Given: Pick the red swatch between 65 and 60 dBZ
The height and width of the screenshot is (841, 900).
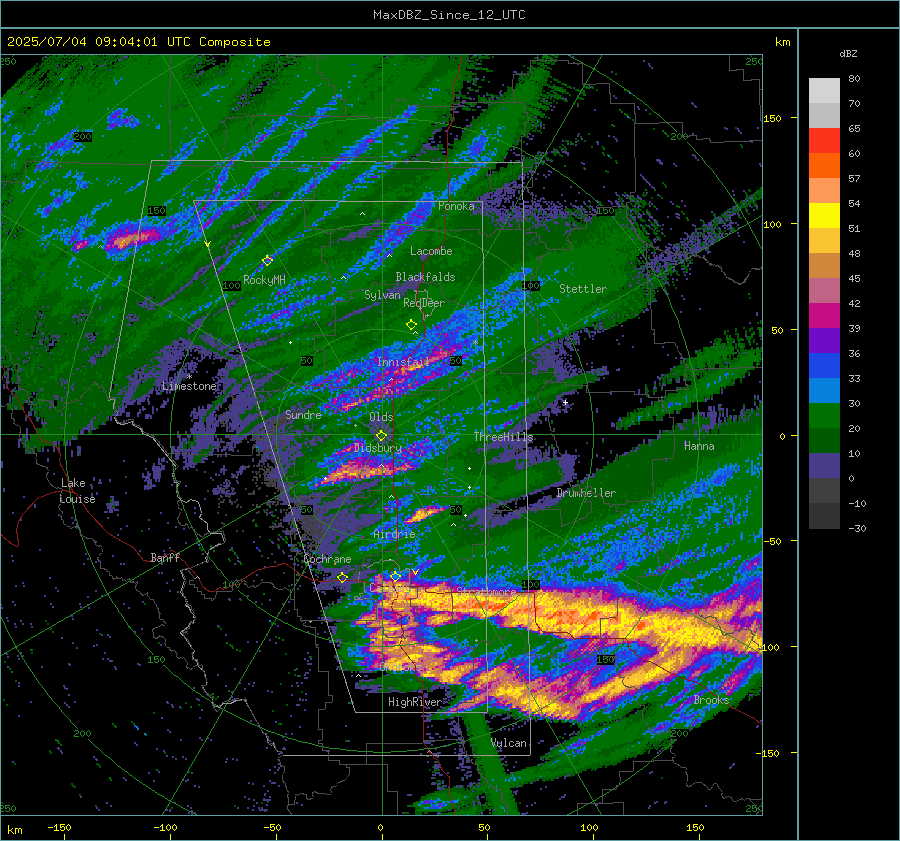Looking at the screenshot, I should pyautogui.click(x=824, y=141).
